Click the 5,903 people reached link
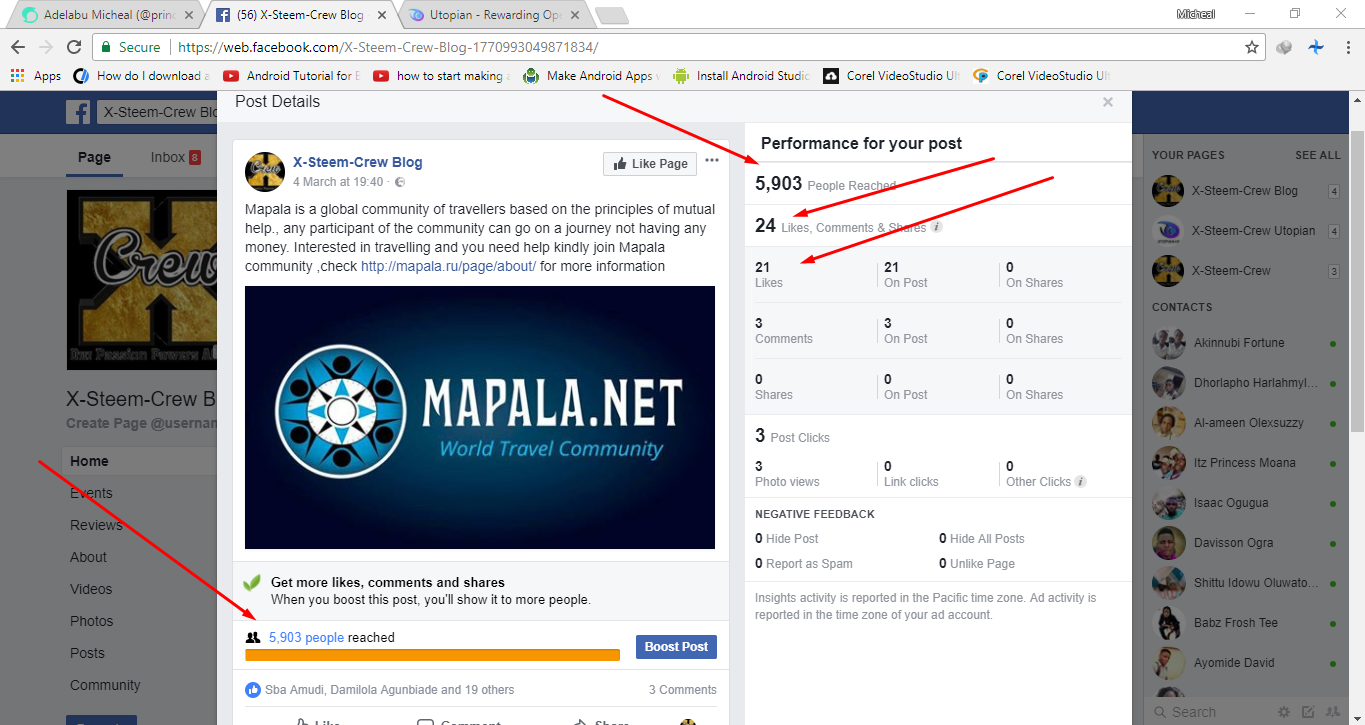This screenshot has width=1365, height=725. coord(306,637)
